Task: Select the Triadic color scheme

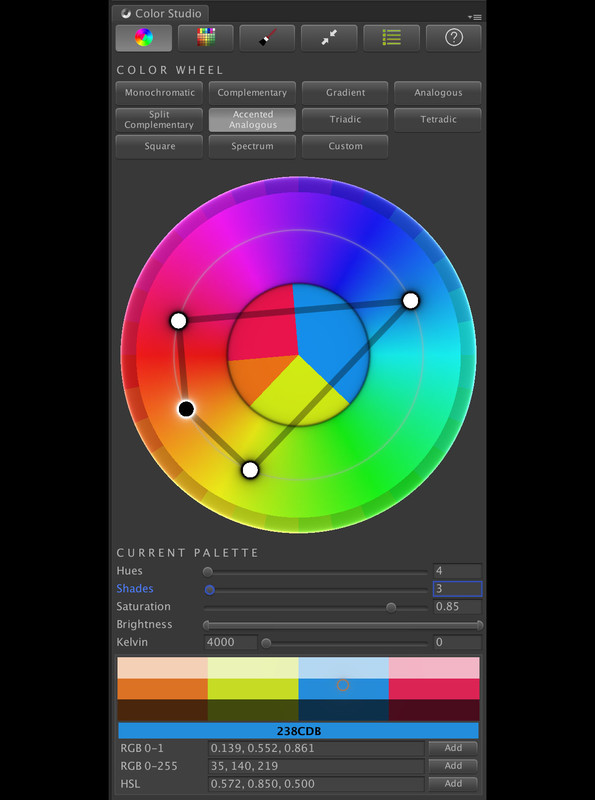Action: (x=345, y=119)
